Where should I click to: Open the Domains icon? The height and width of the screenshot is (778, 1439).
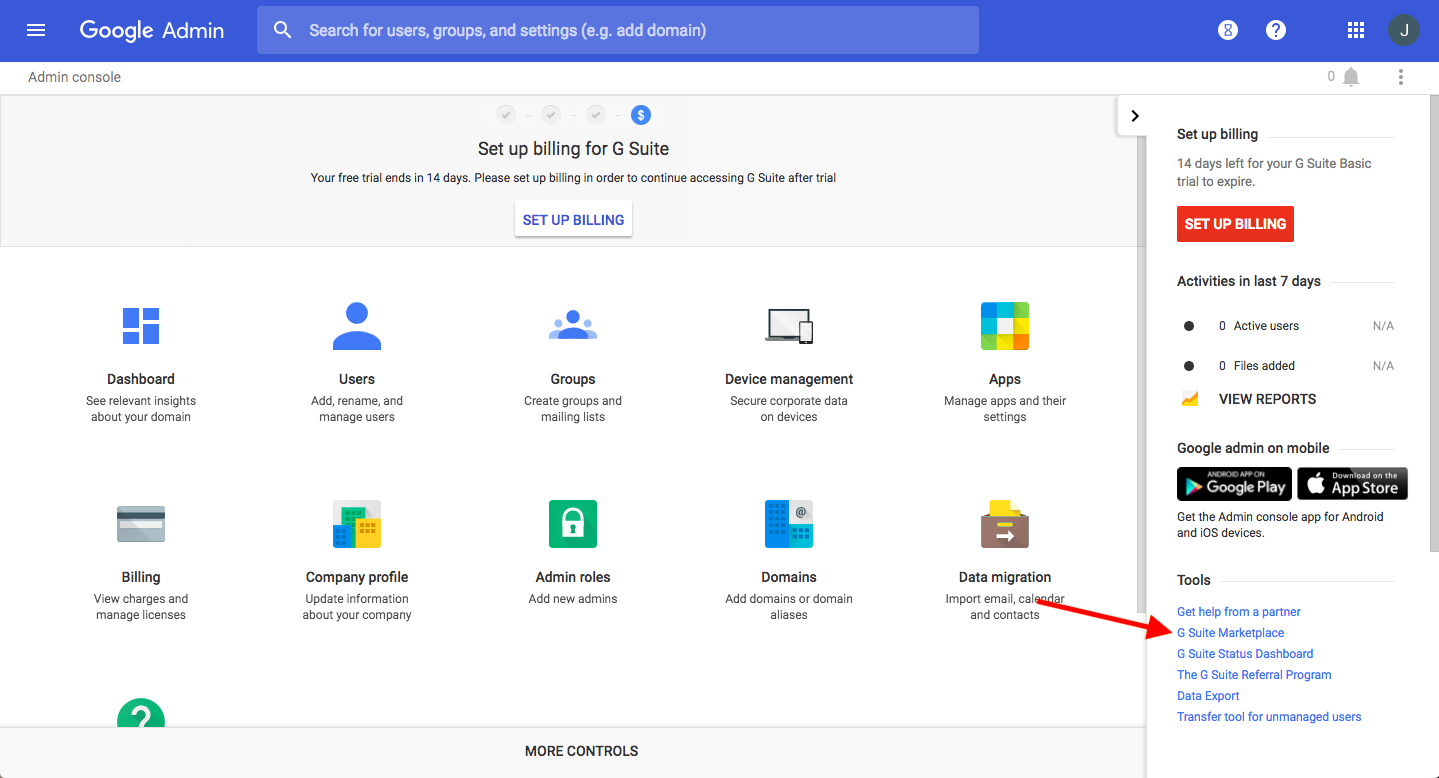click(789, 524)
